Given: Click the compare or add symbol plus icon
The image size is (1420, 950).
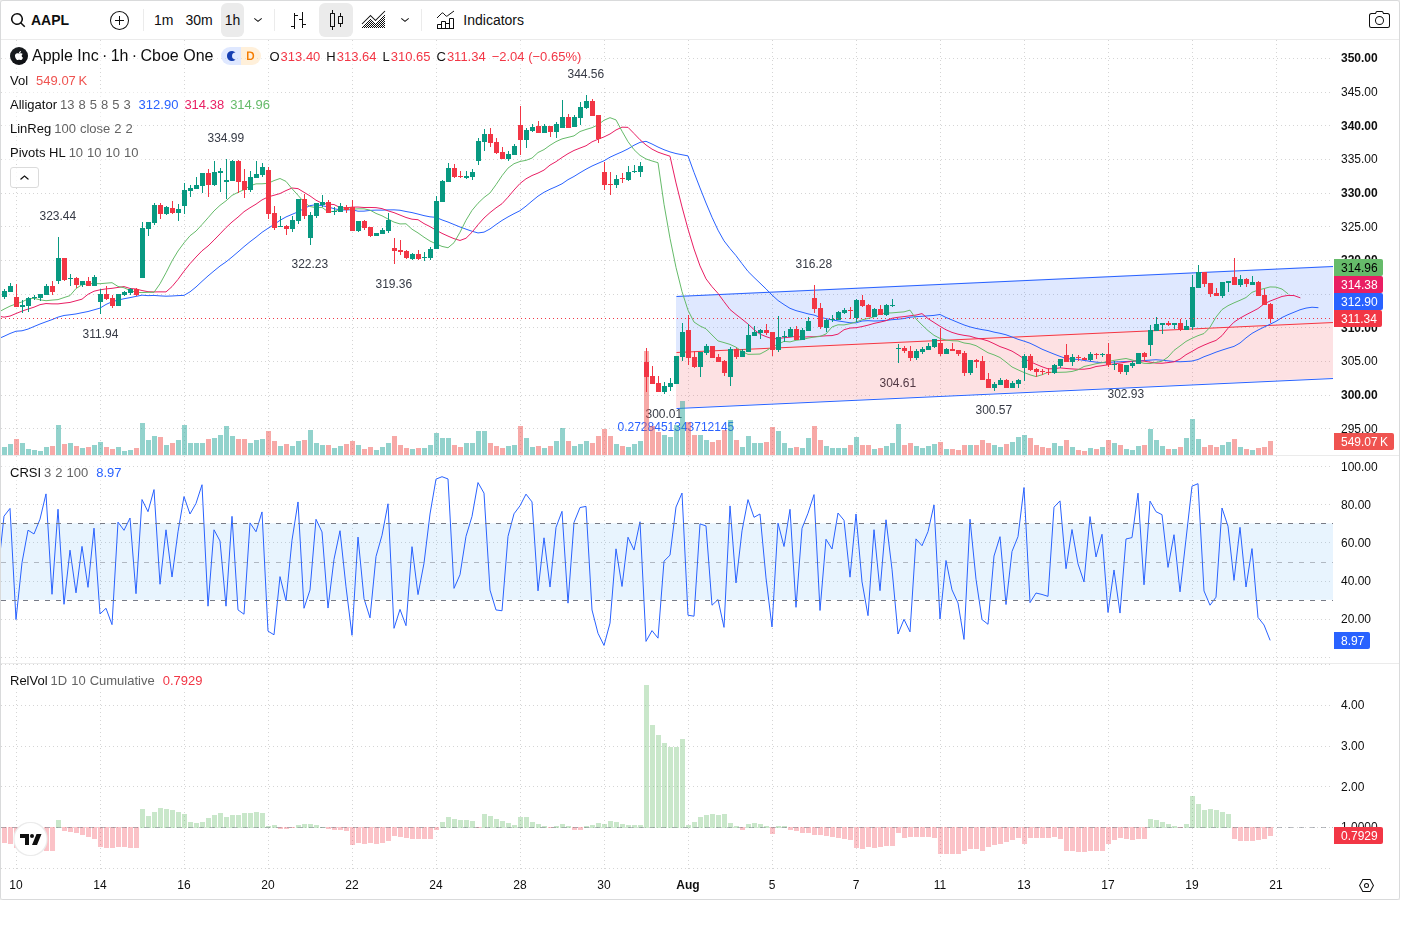Looking at the screenshot, I should 119,20.
